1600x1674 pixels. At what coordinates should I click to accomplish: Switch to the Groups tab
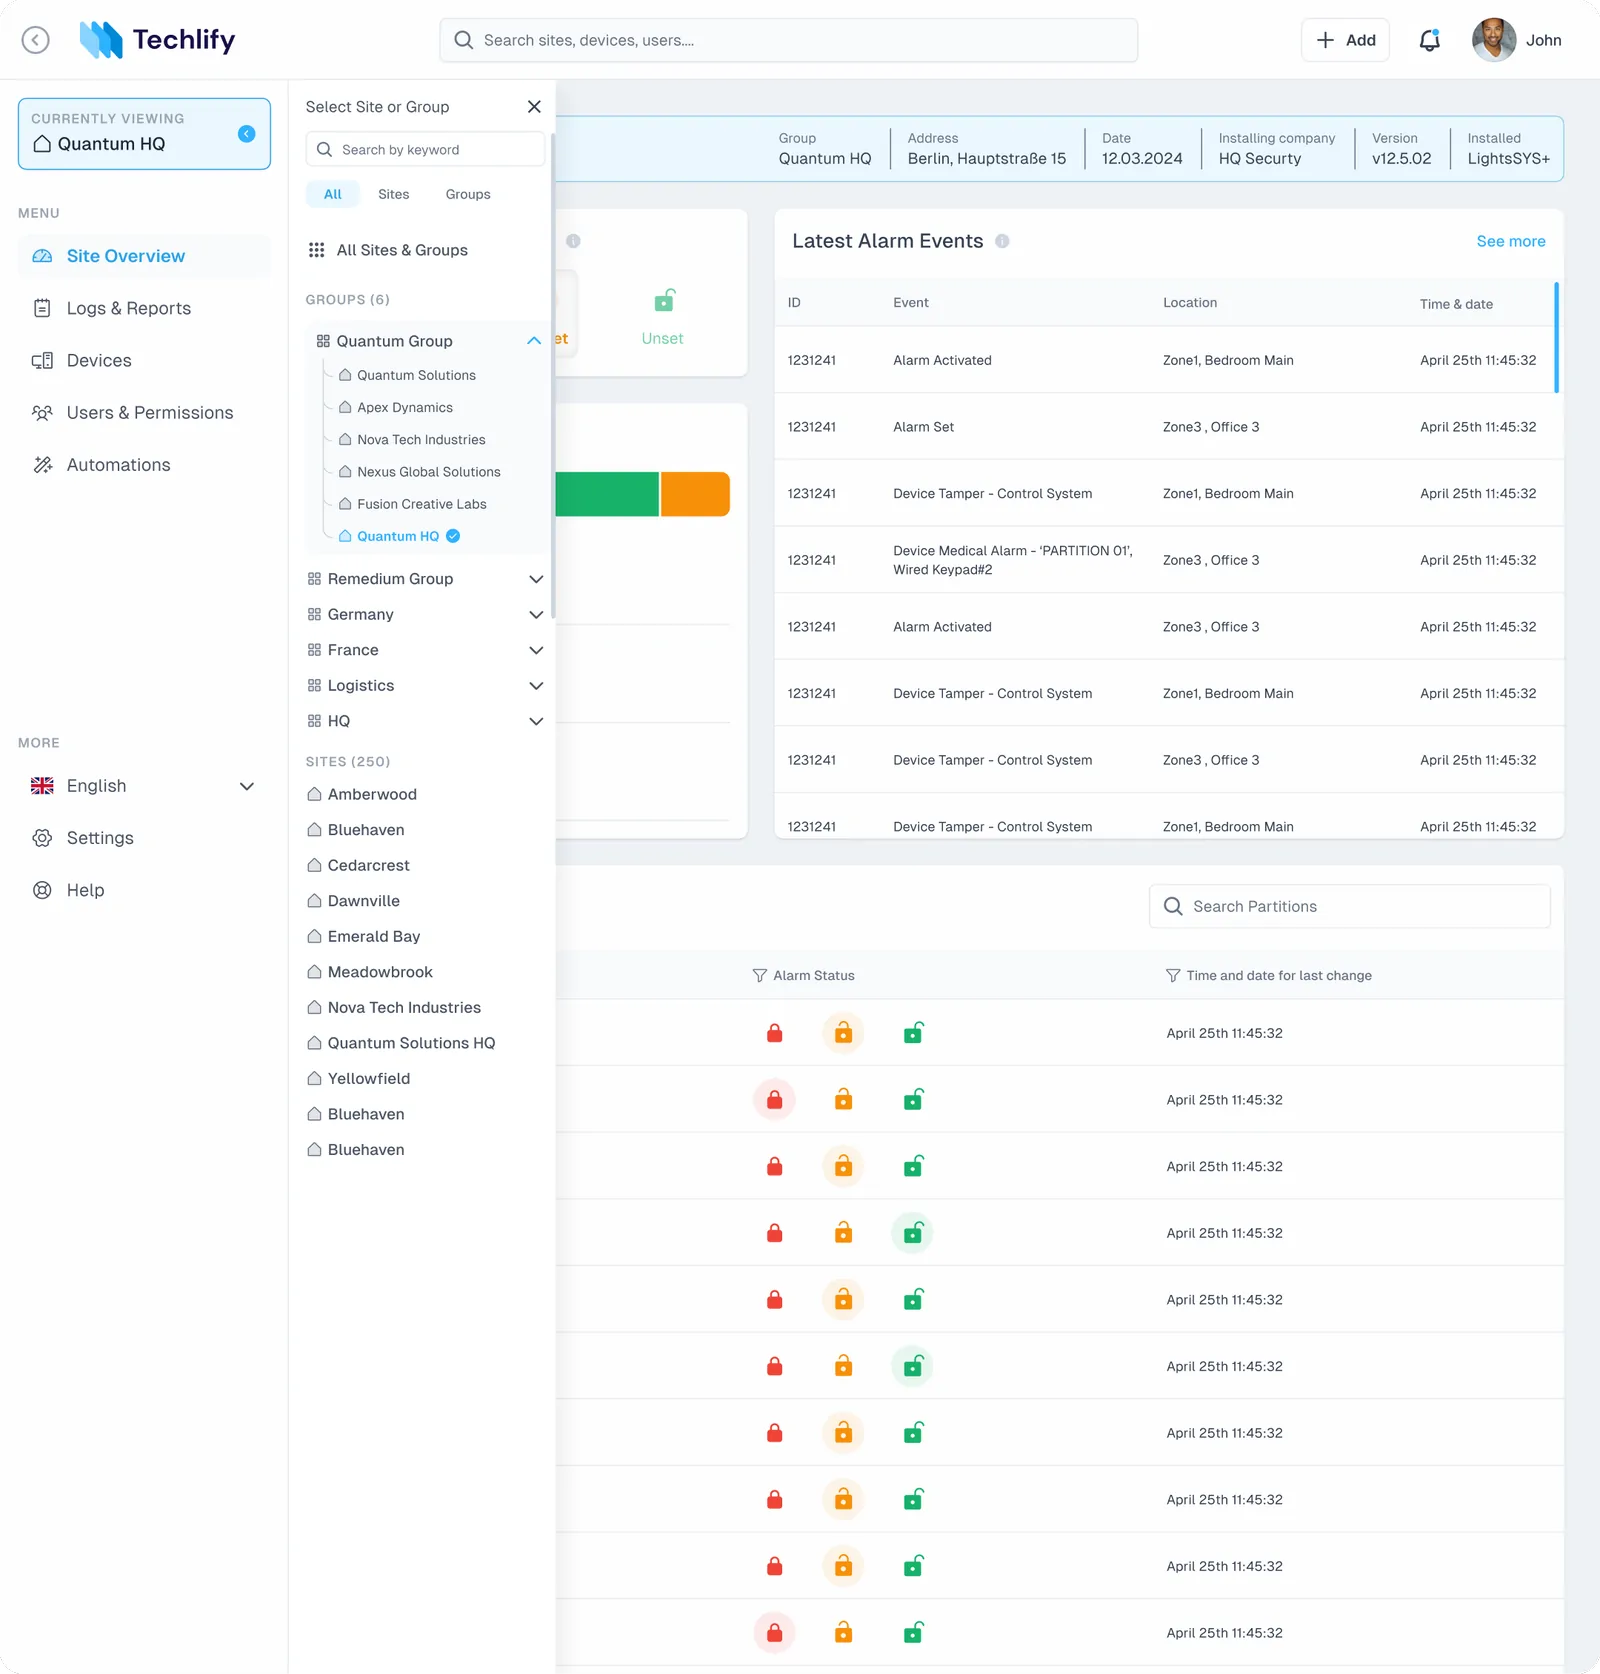[468, 194]
